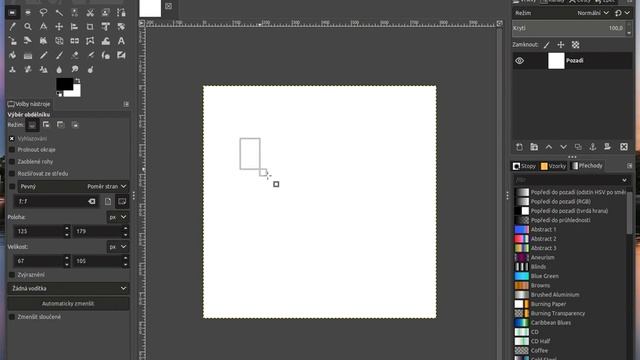Switch to the Vzorky tab
Viewport: 640px width, 360px height.
click(x=553, y=166)
